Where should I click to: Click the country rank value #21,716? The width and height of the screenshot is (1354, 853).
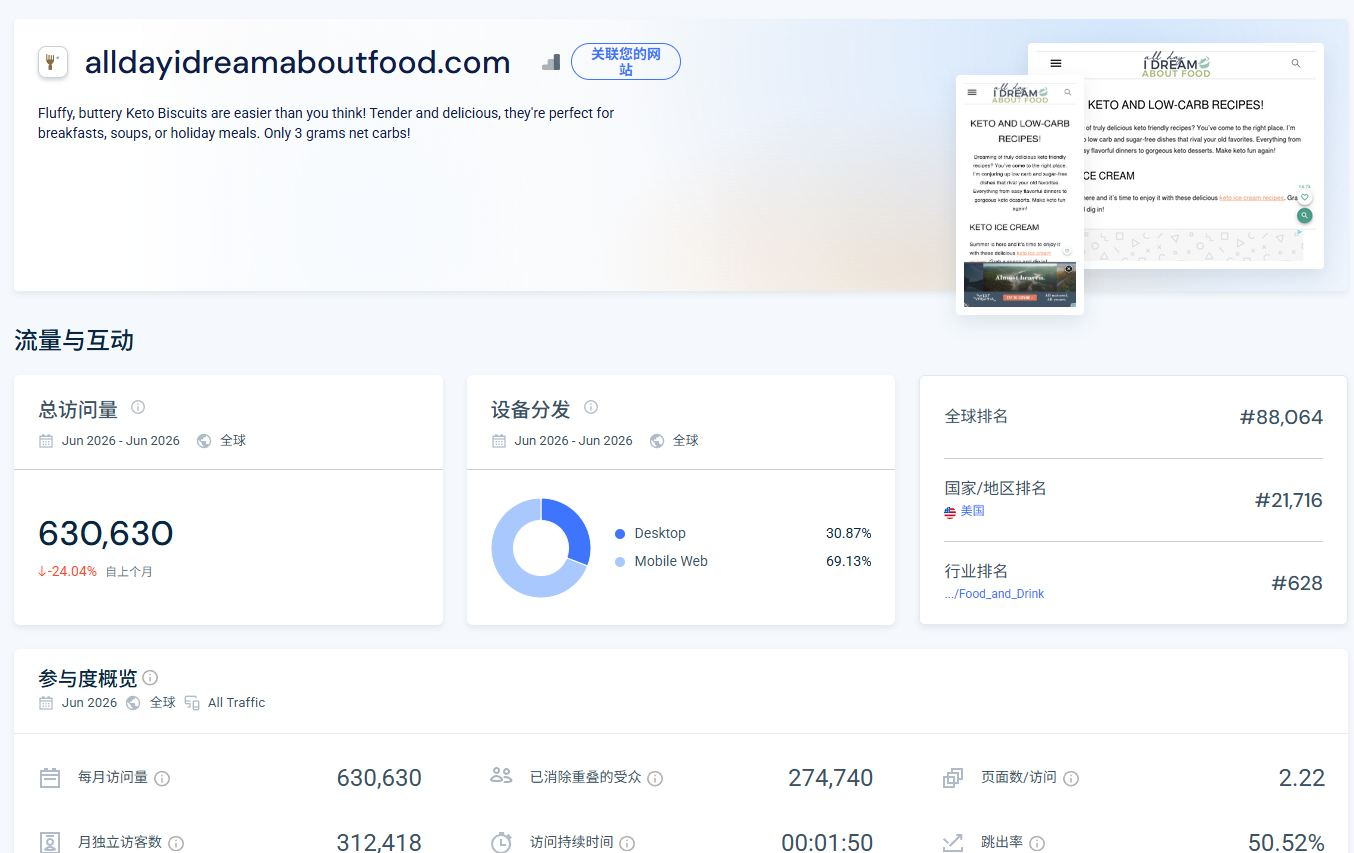click(x=1289, y=500)
